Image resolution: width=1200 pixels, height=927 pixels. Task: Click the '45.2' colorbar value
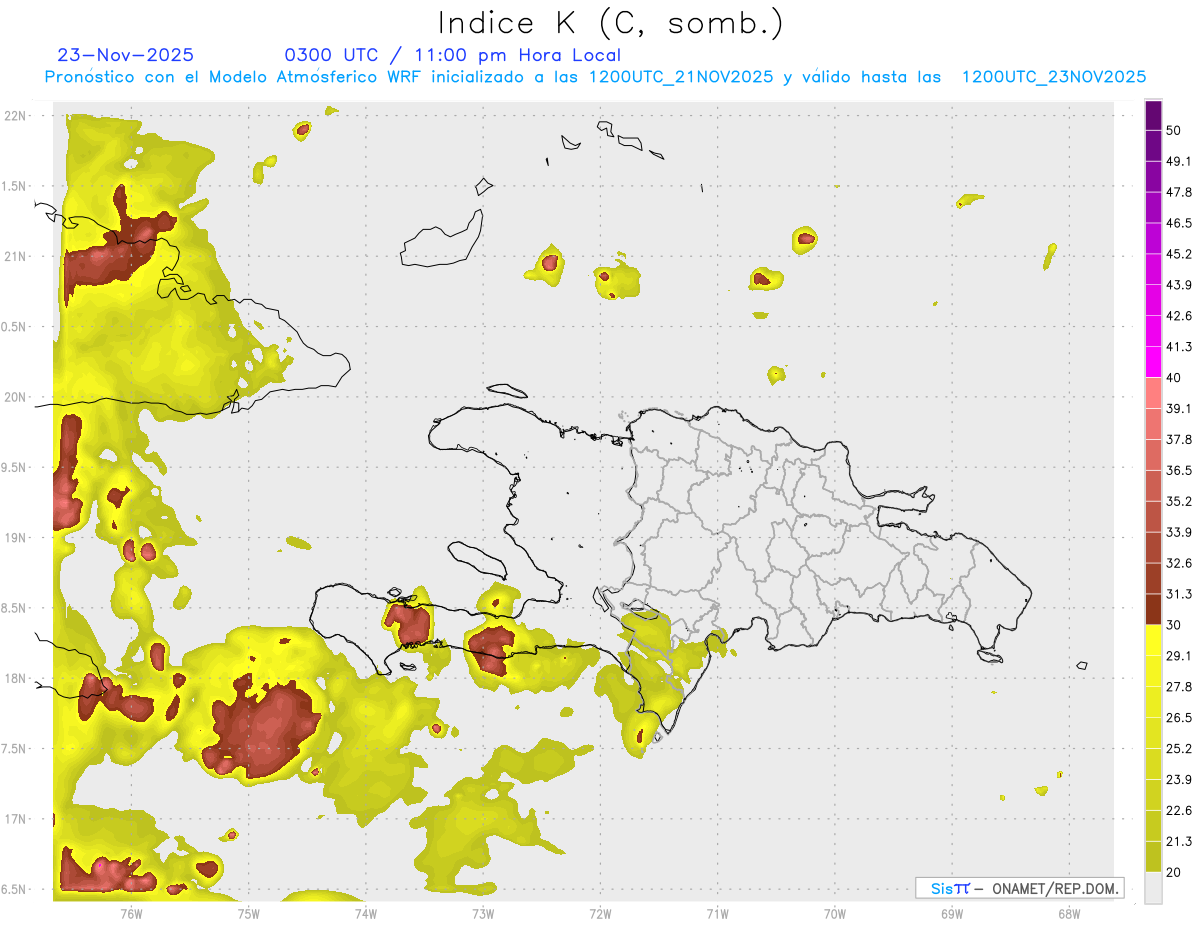coord(1179,254)
